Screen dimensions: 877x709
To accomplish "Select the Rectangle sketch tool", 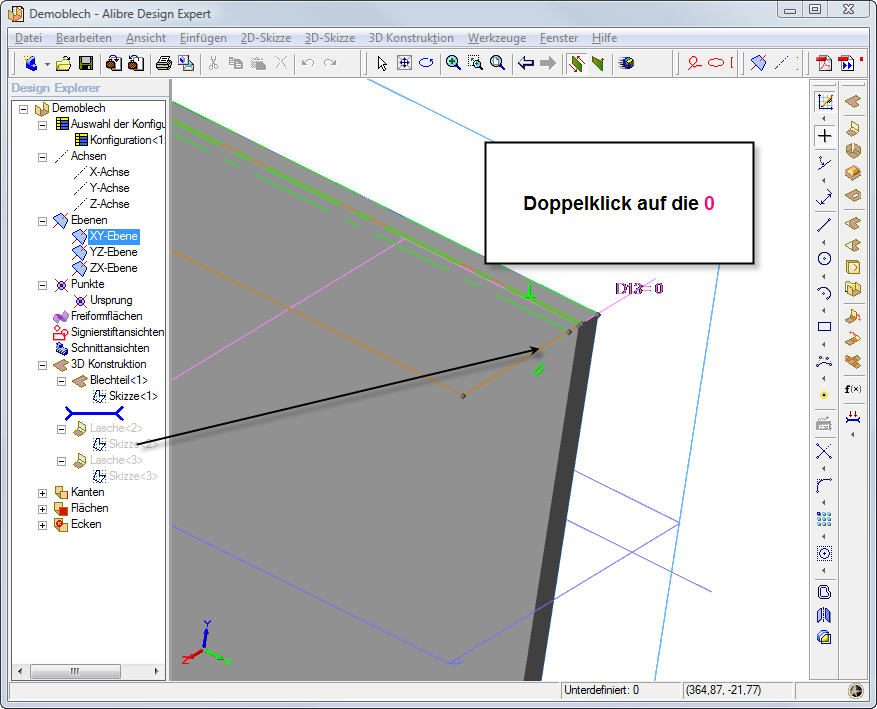I will [x=824, y=327].
